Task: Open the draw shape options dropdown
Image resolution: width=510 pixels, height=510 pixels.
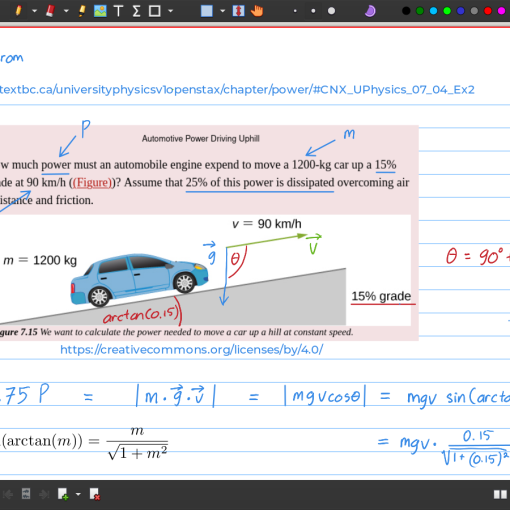Action: coord(171,11)
